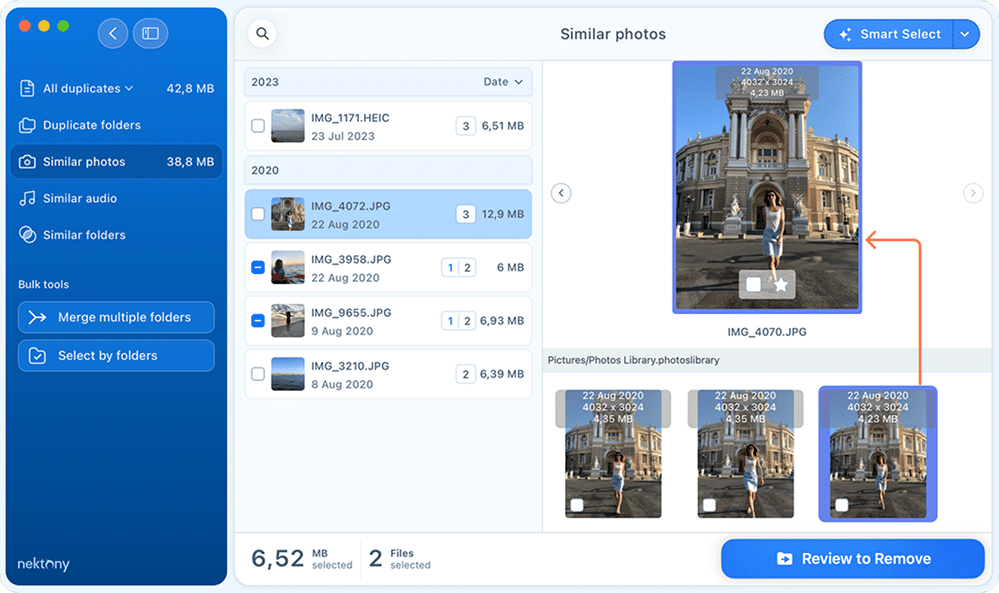Select the IMG_9655.JPG row thumbnail
This screenshot has width=999, height=593.
pos(287,320)
